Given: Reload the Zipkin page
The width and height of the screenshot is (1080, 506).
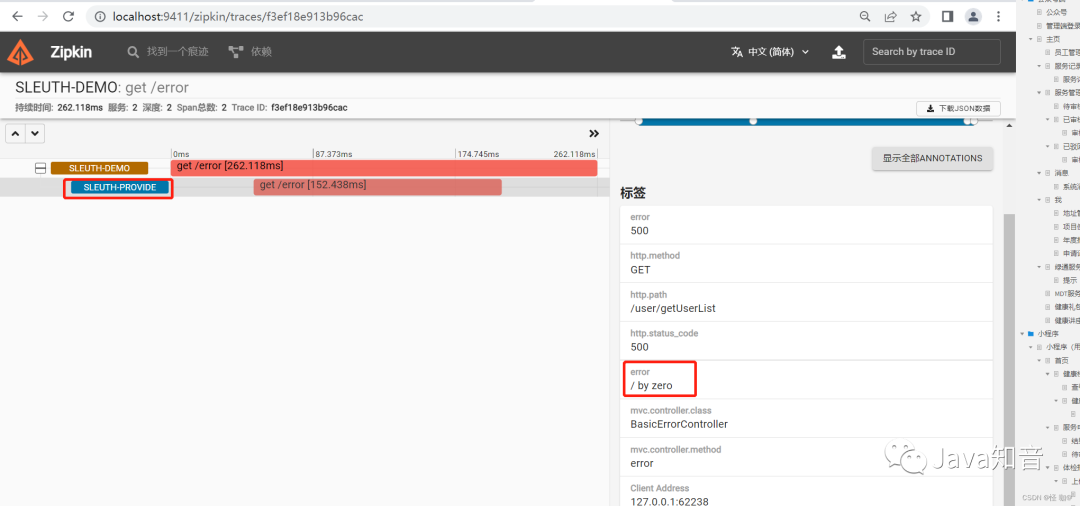Looking at the screenshot, I should (68, 17).
